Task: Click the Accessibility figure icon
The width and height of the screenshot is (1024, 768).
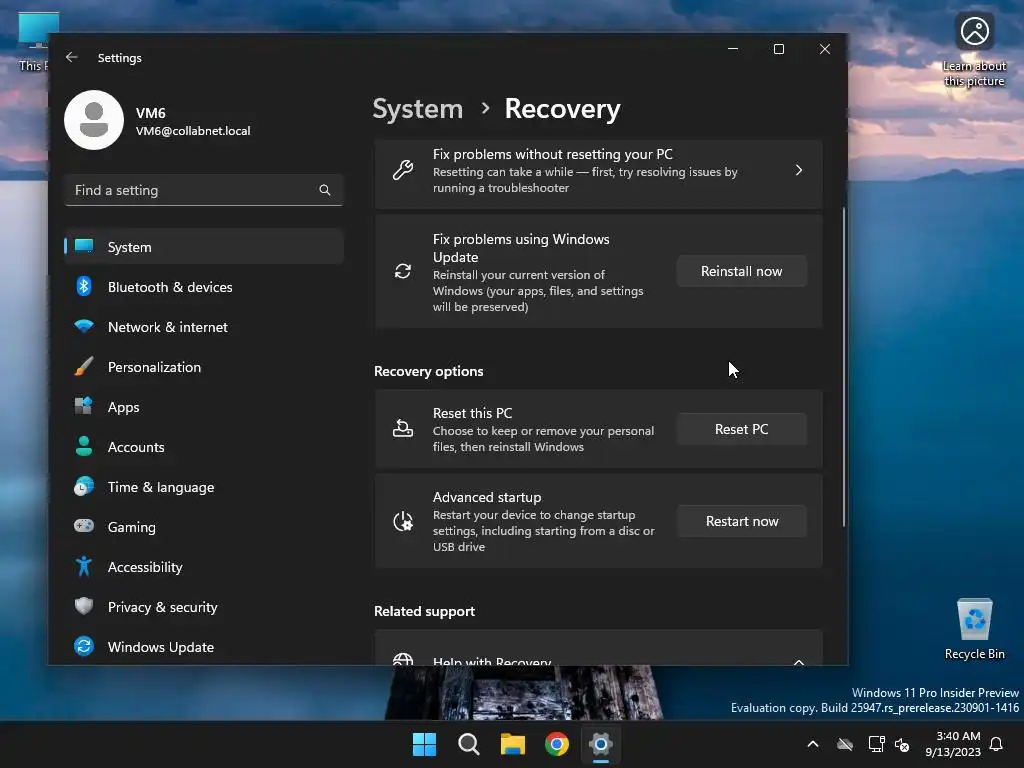Action: (84, 566)
